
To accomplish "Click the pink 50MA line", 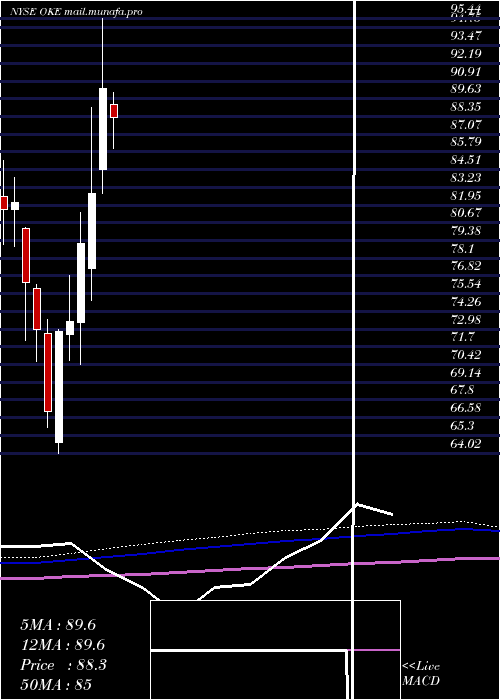I will coord(250,568).
